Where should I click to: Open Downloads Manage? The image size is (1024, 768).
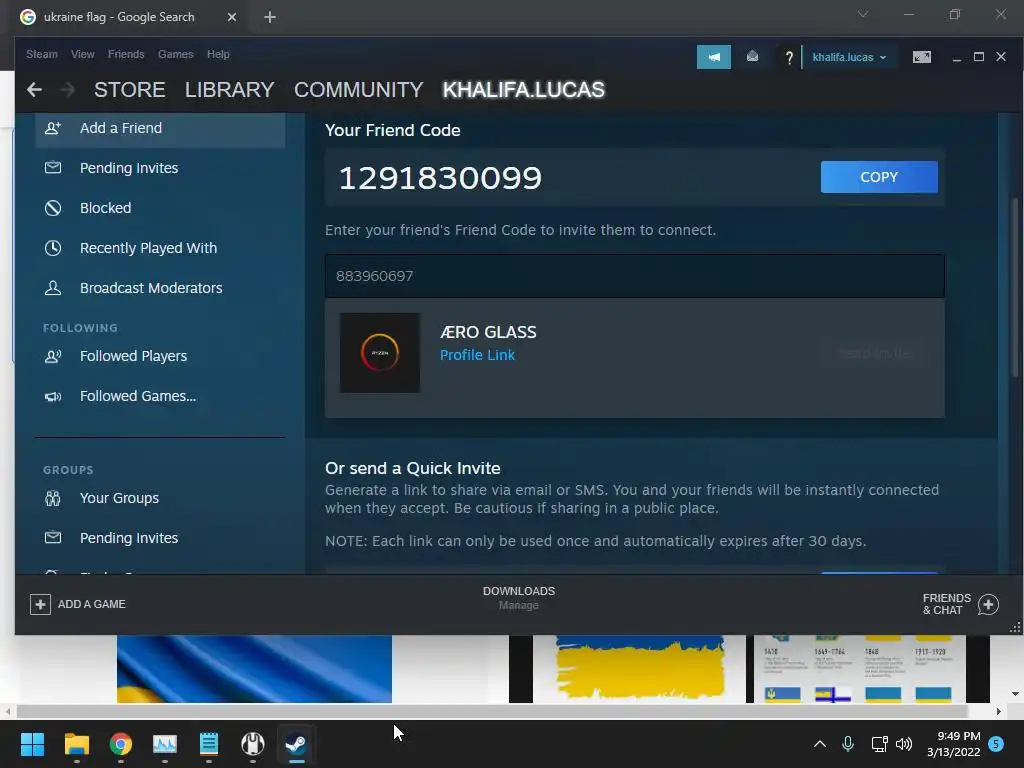coord(519,605)
